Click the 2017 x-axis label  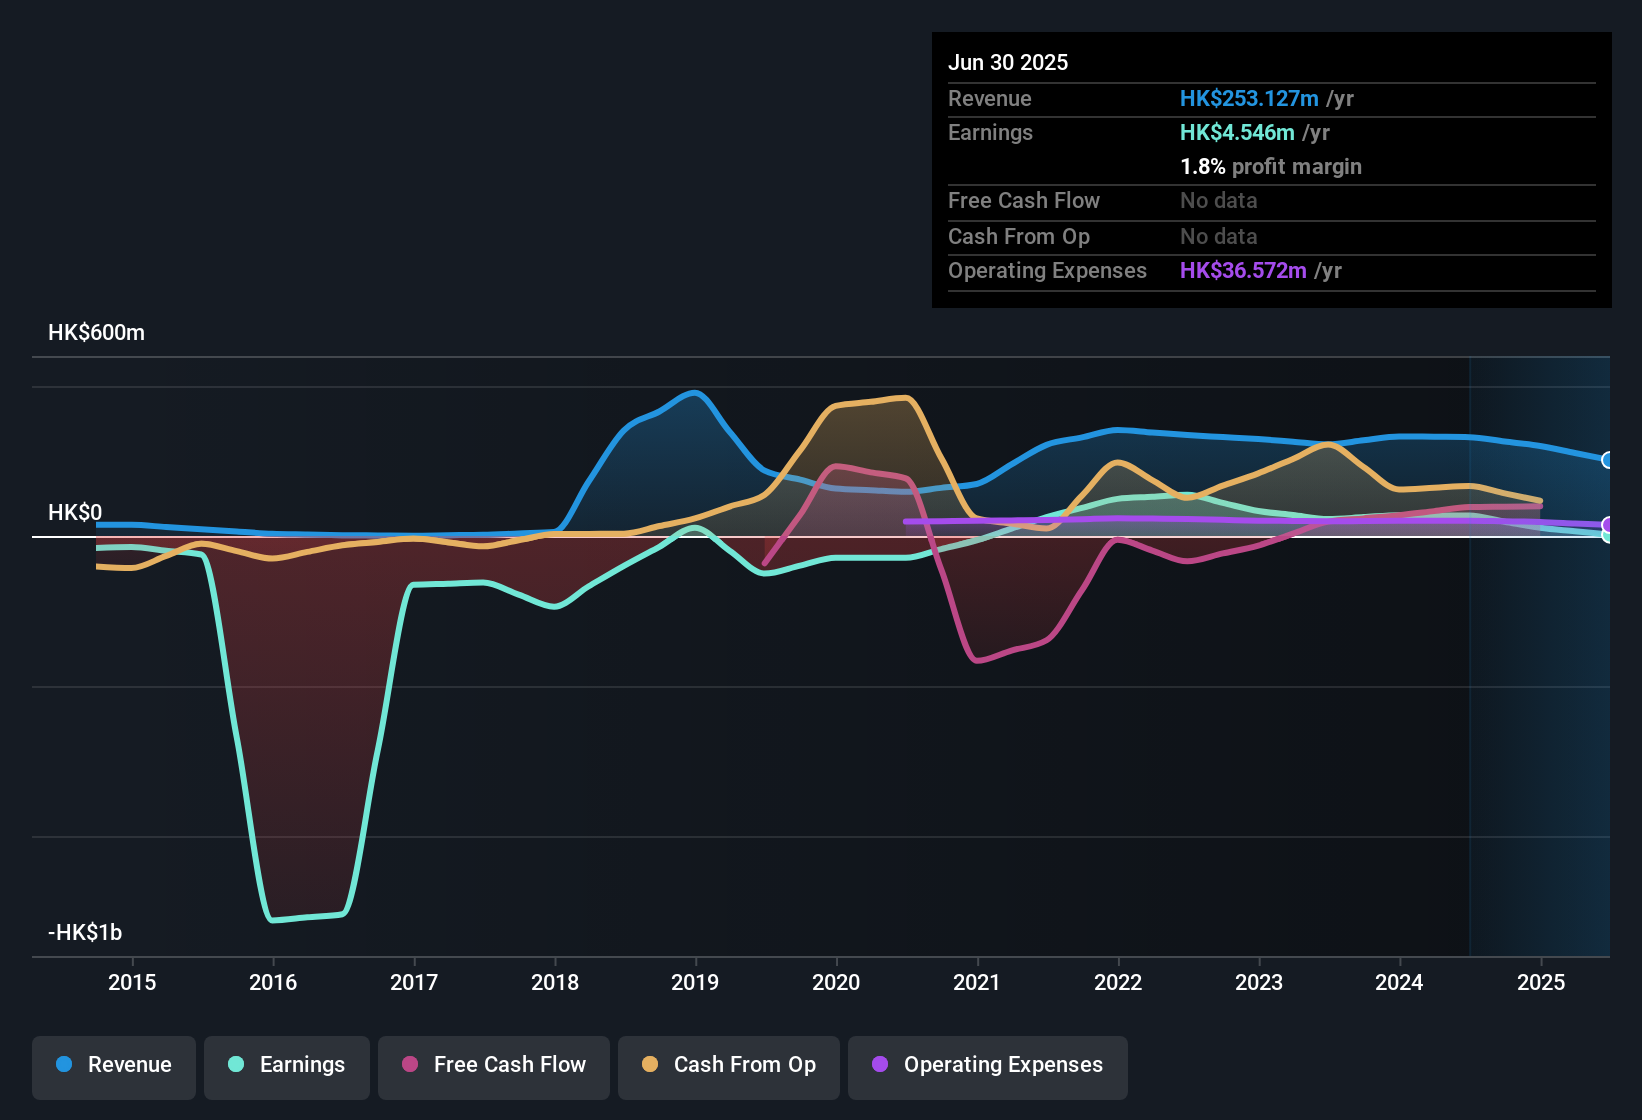tap(414, 982)
